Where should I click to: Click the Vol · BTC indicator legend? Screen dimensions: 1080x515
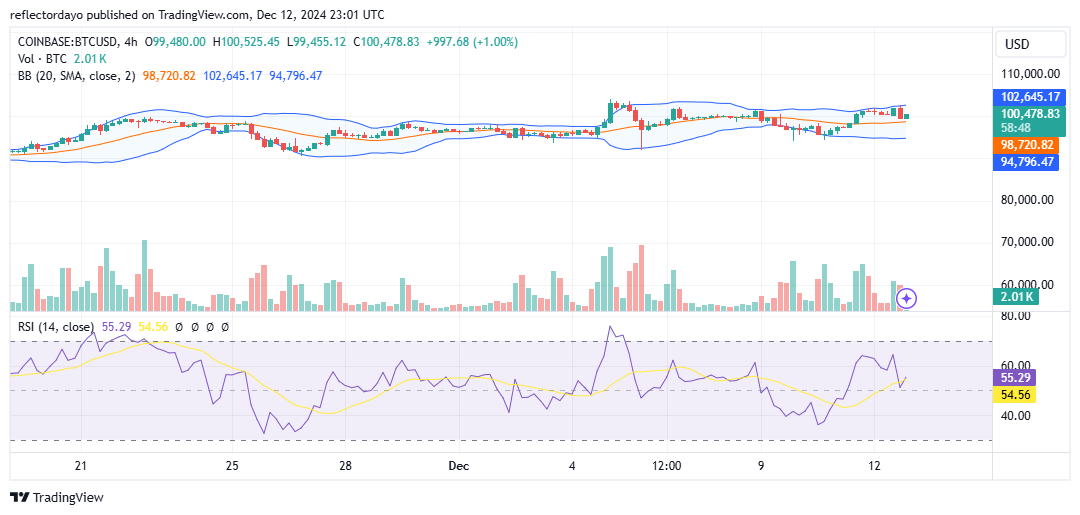[x=44, y=59]
